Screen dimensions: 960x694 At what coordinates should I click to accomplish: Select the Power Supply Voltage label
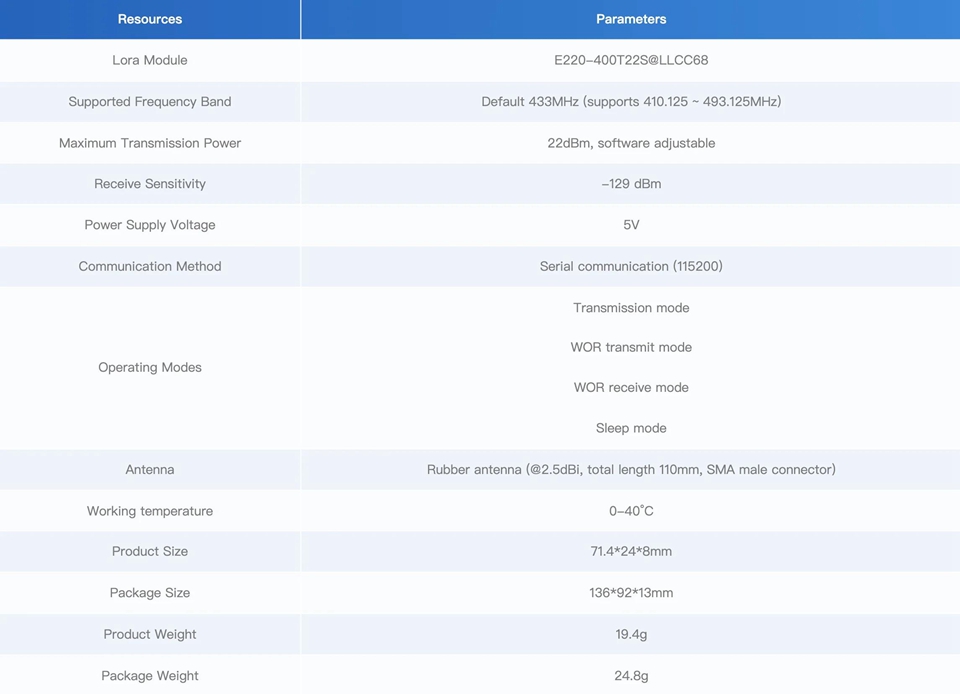[150, 225]
